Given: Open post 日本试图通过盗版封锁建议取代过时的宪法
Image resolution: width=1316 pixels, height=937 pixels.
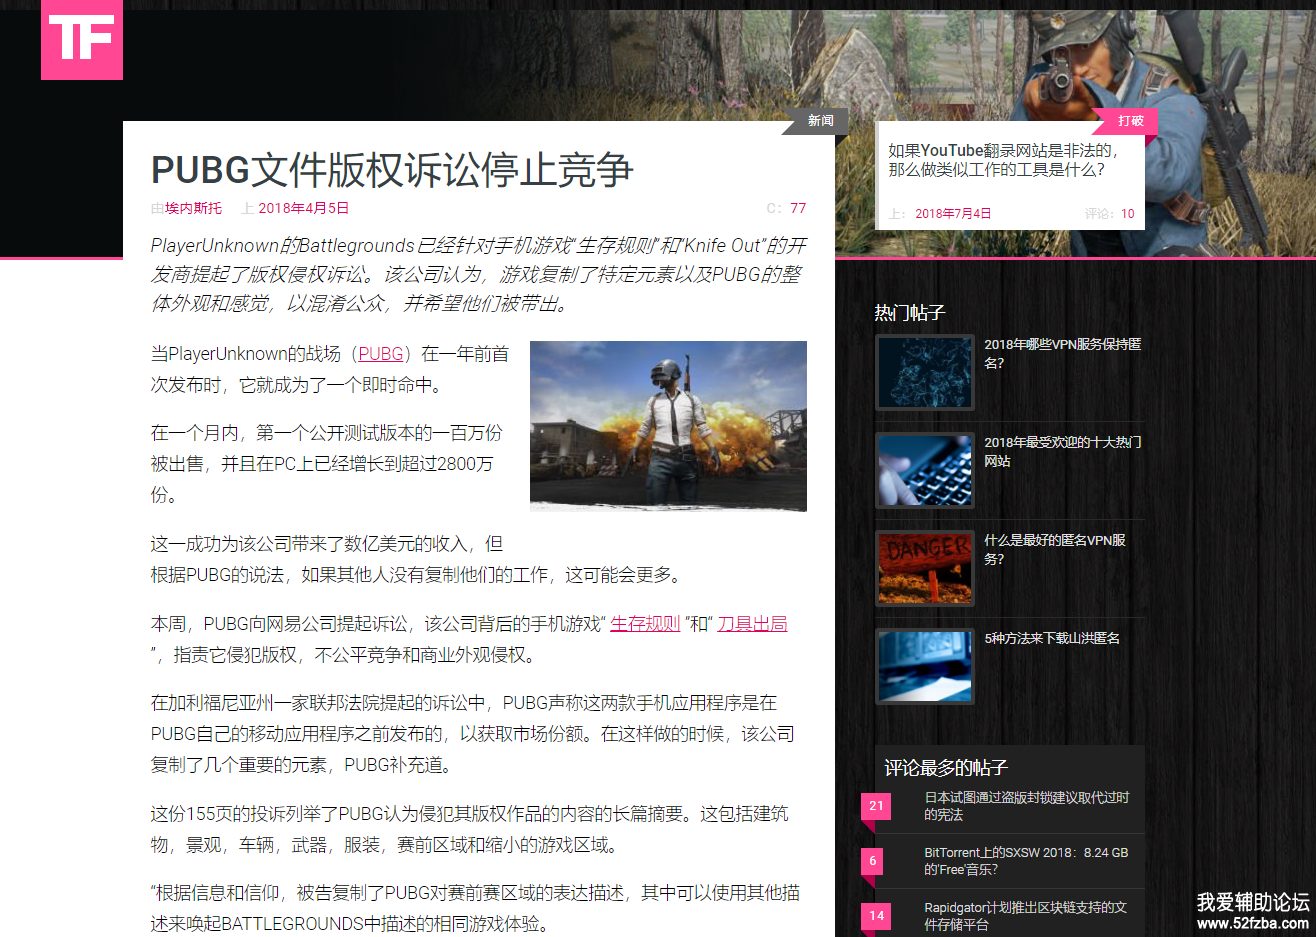Looking at the screenshot, I should 1027,806.
